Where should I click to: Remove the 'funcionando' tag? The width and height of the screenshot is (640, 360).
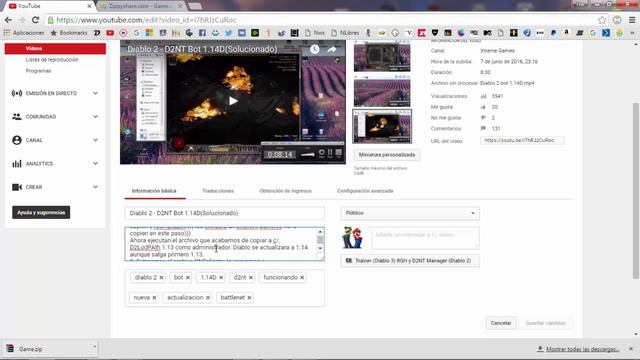(x=302, y=278)
